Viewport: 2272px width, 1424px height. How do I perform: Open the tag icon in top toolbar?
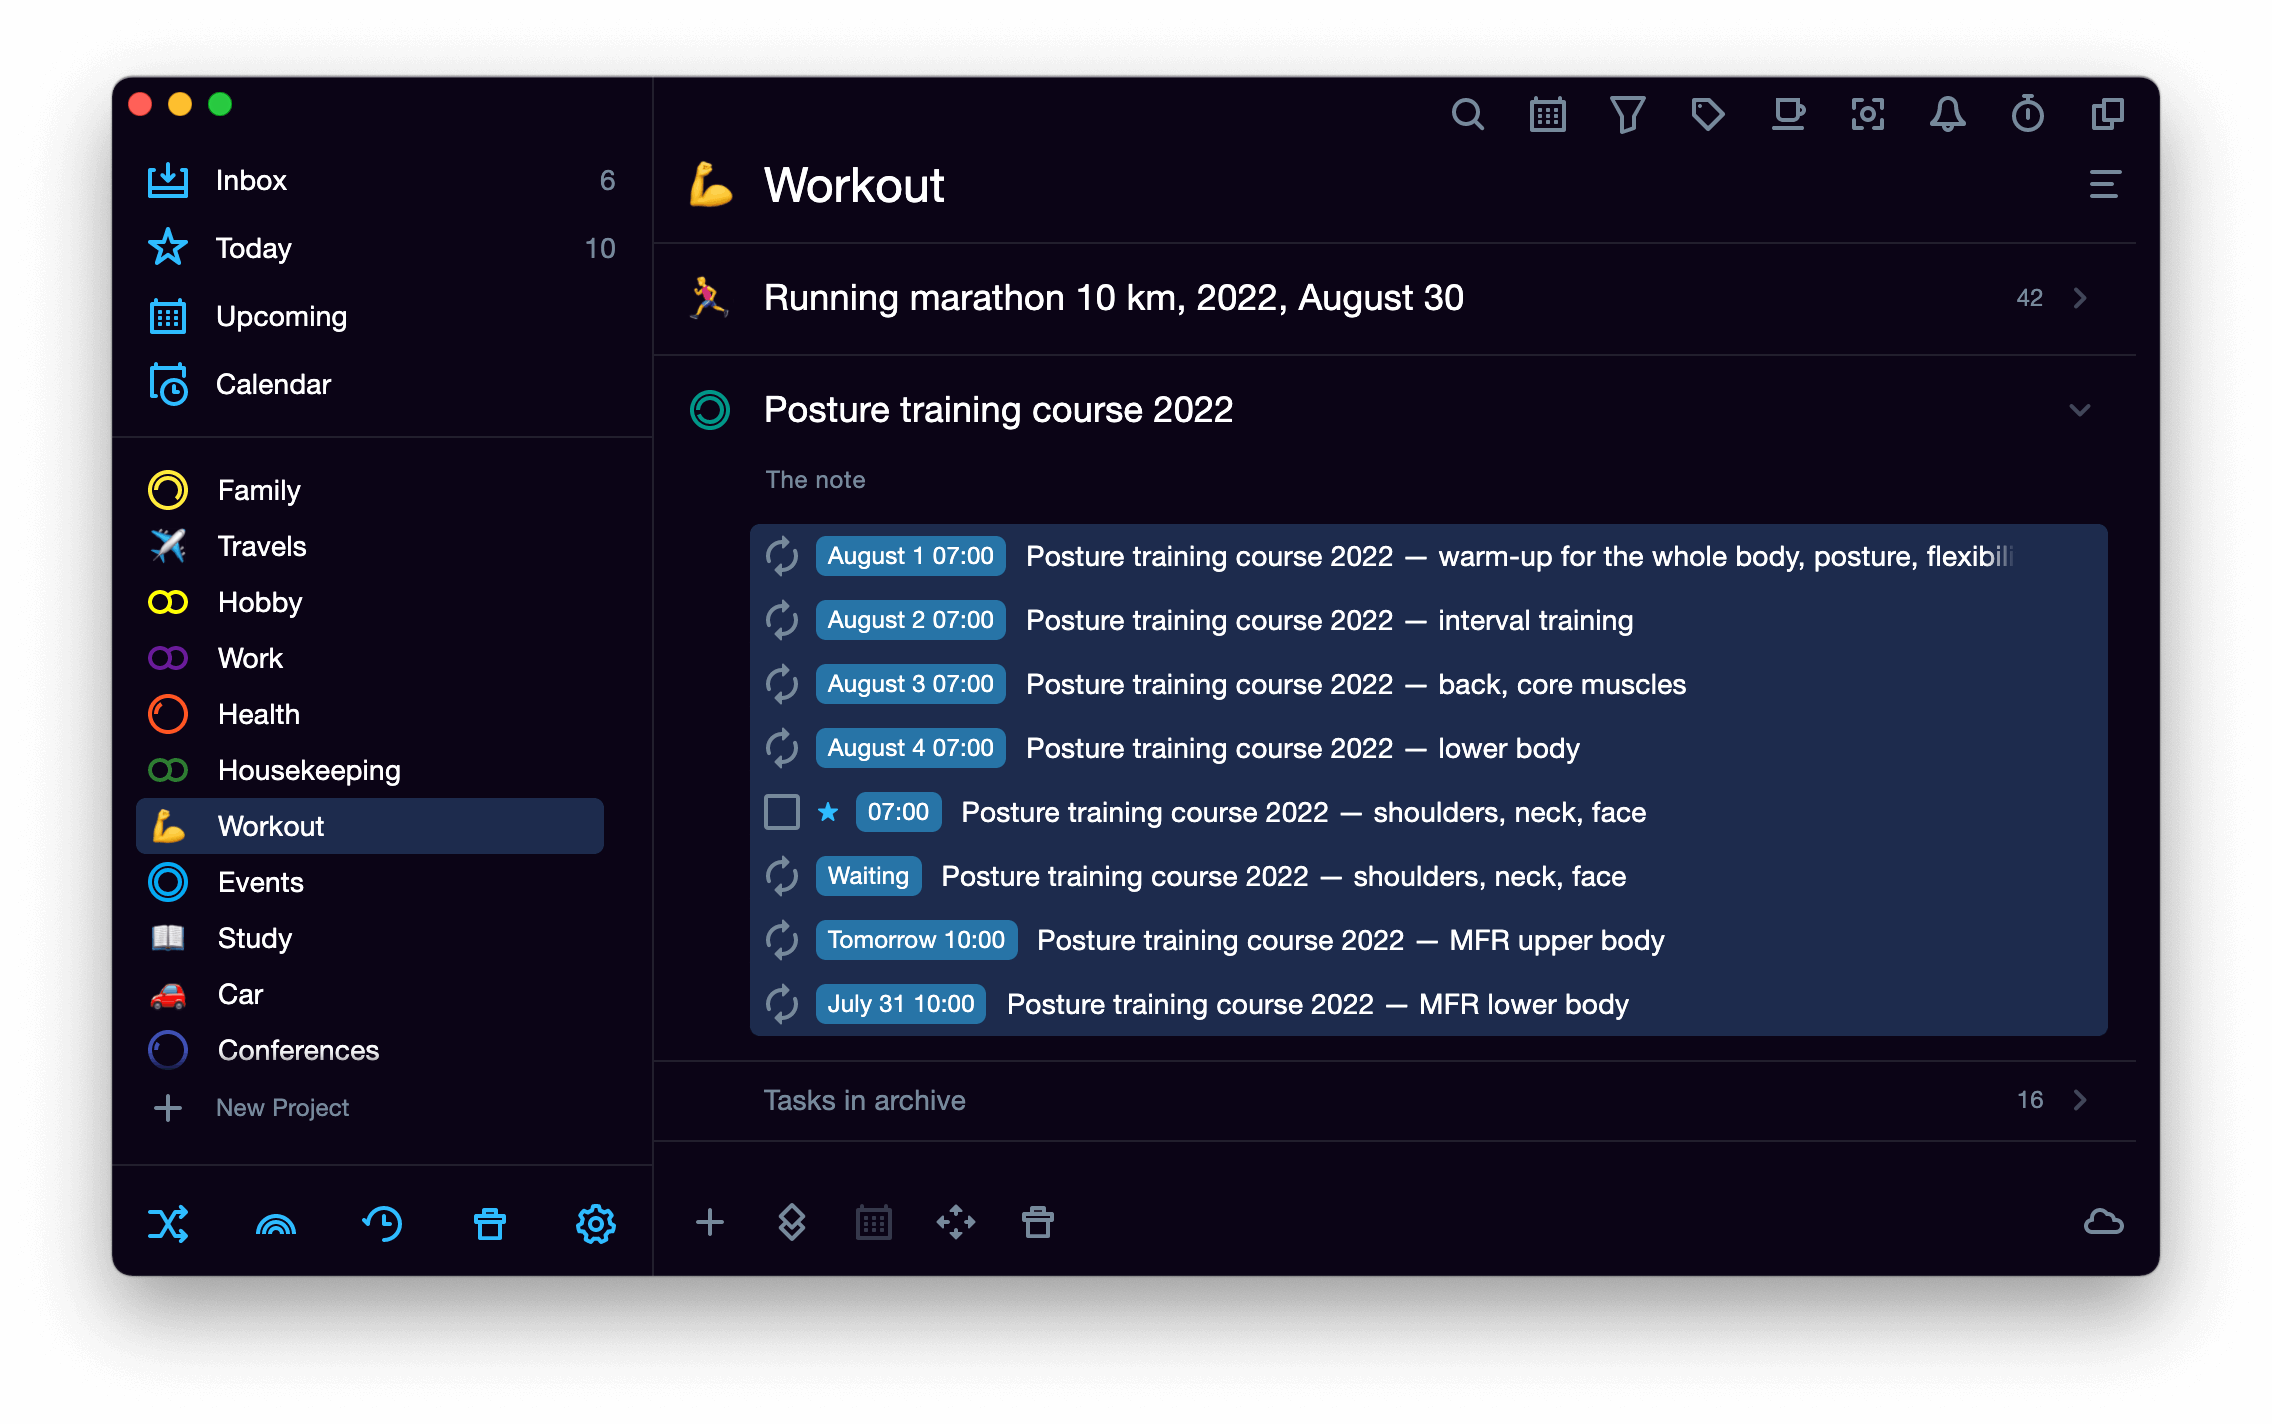click(1707, 115)
